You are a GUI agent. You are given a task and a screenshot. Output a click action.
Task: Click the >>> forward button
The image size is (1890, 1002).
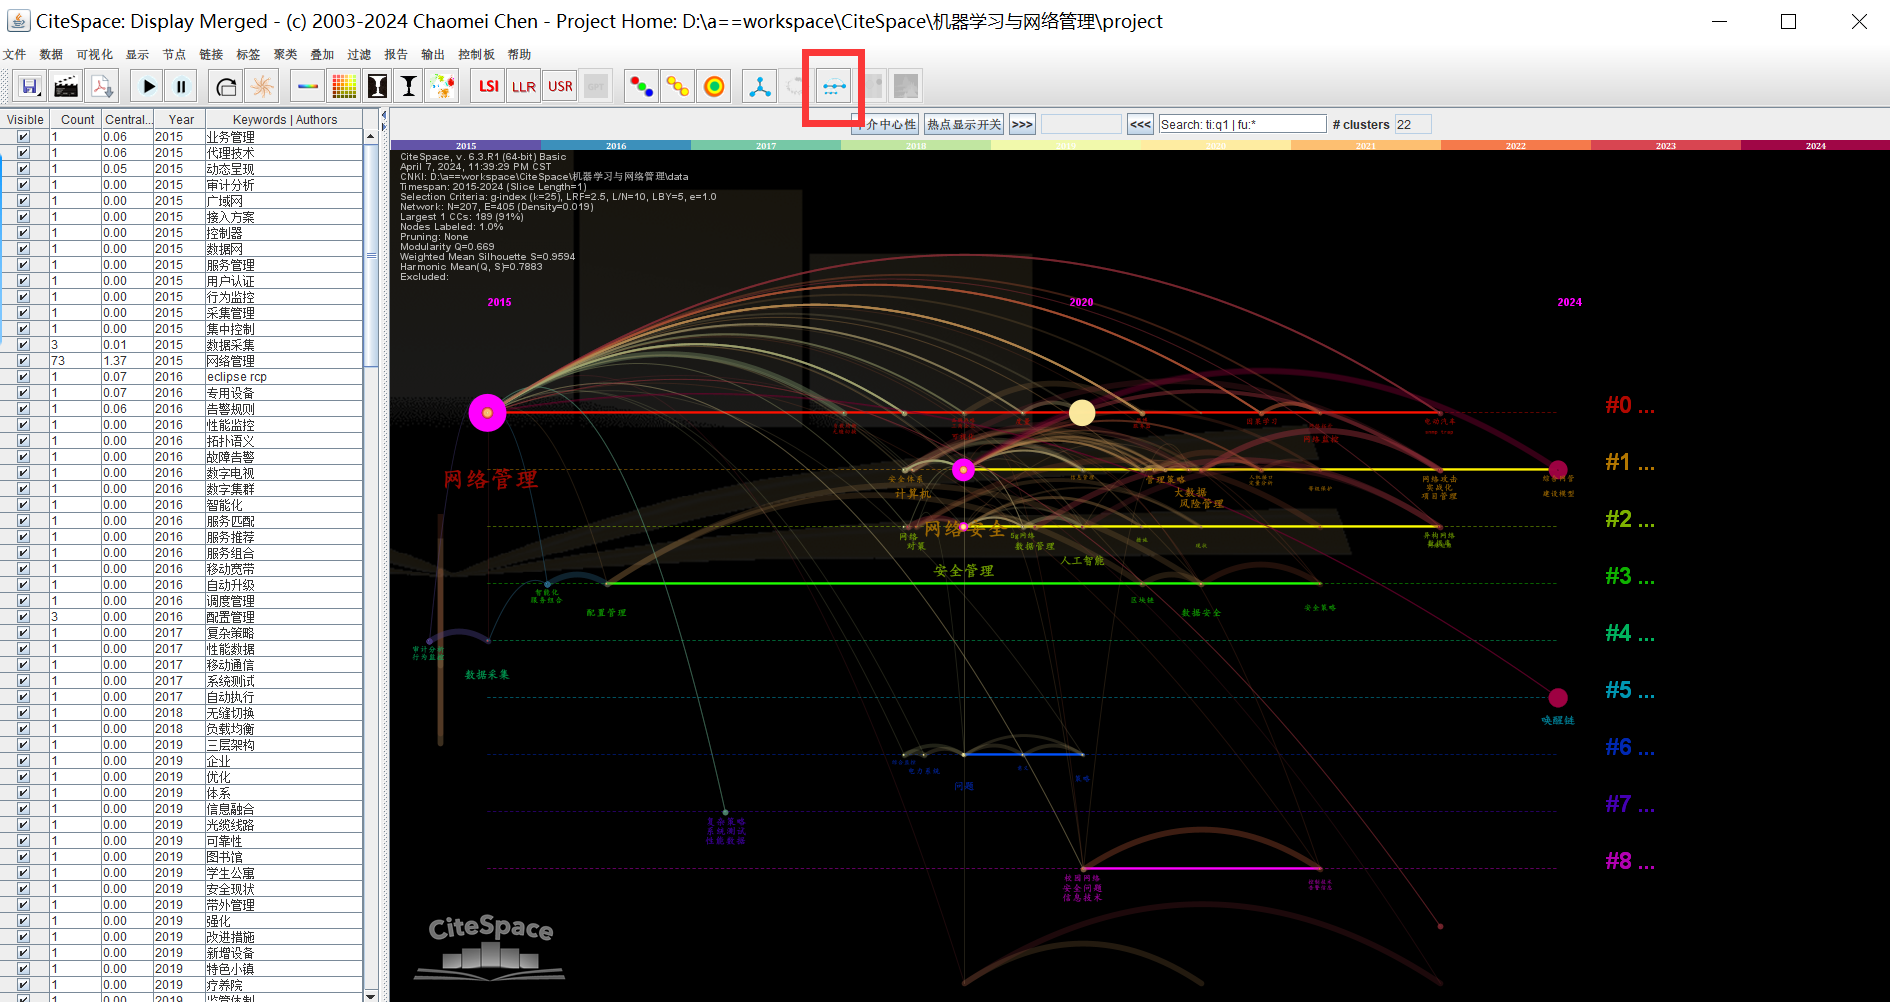pyautogui.click(x=1022, y=124)
